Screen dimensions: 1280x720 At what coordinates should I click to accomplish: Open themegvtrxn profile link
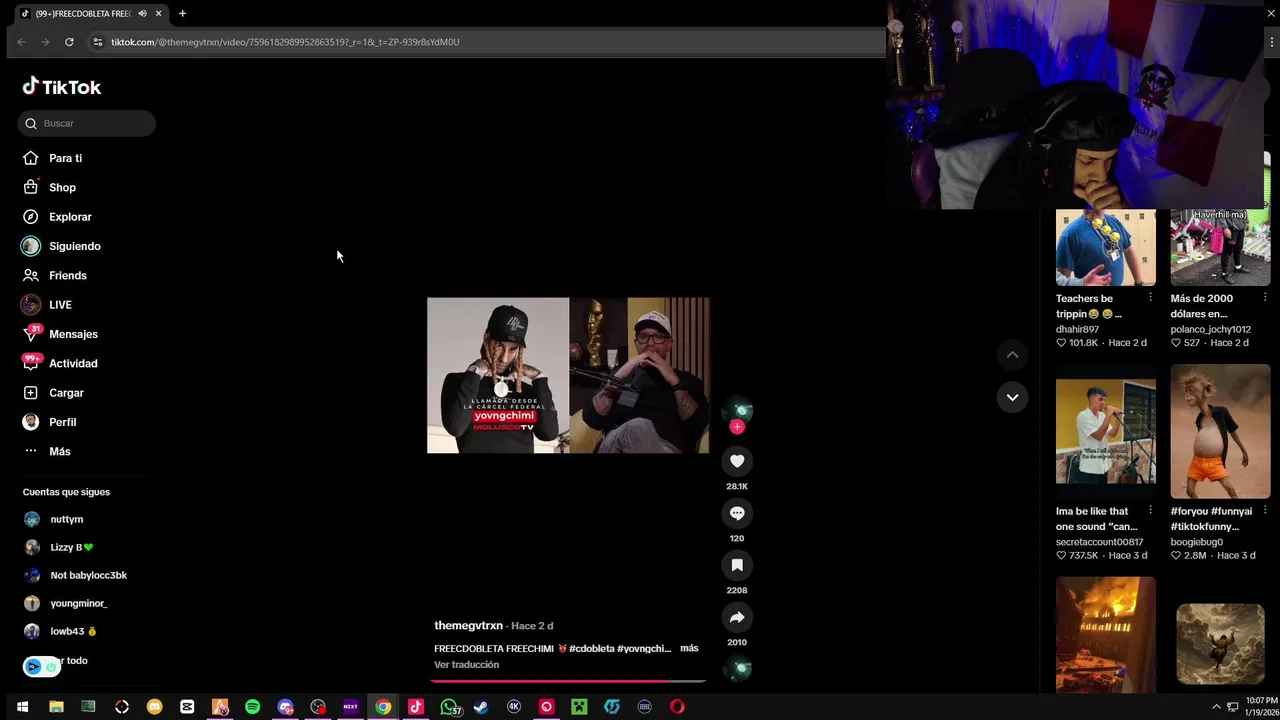coord(468,625)
